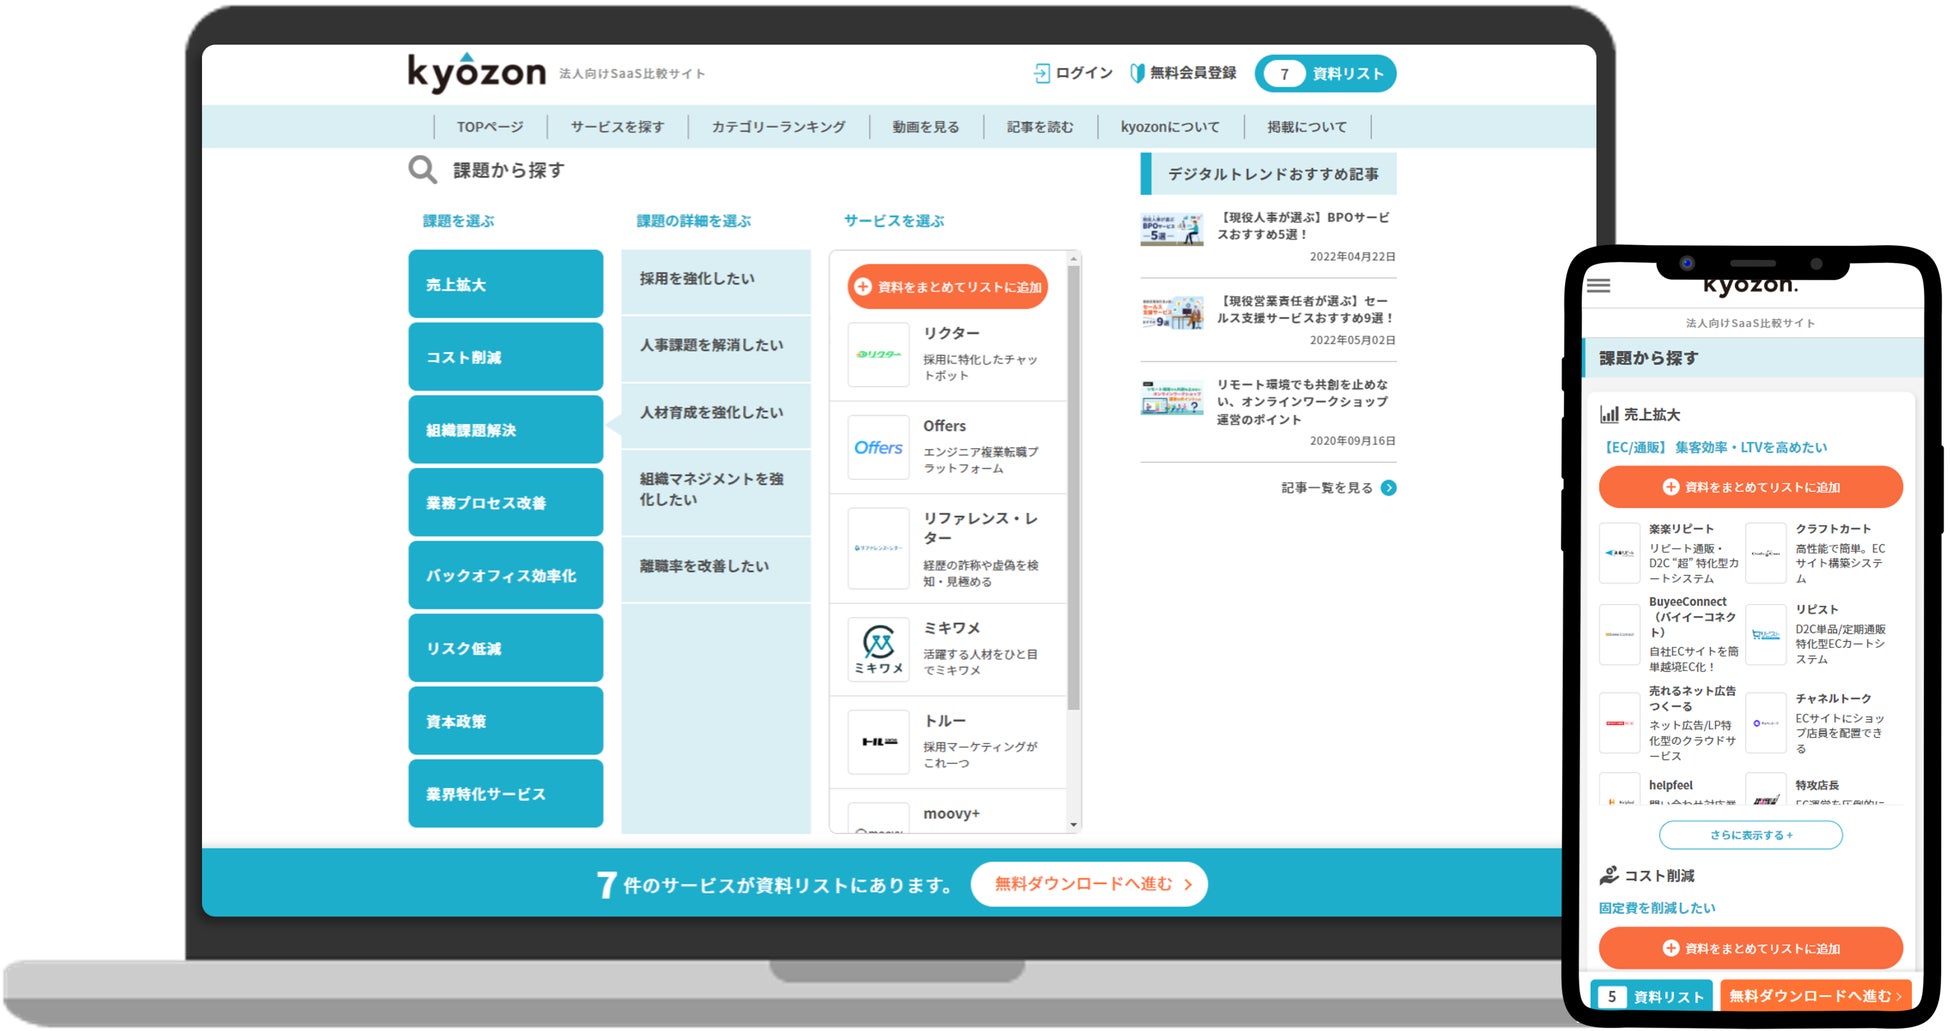The width and height of the screenshot is (1950, 1031).
Task: Click the hand-coin icon beside コスト削減 on phone
Action: [x=1609, y=875]
